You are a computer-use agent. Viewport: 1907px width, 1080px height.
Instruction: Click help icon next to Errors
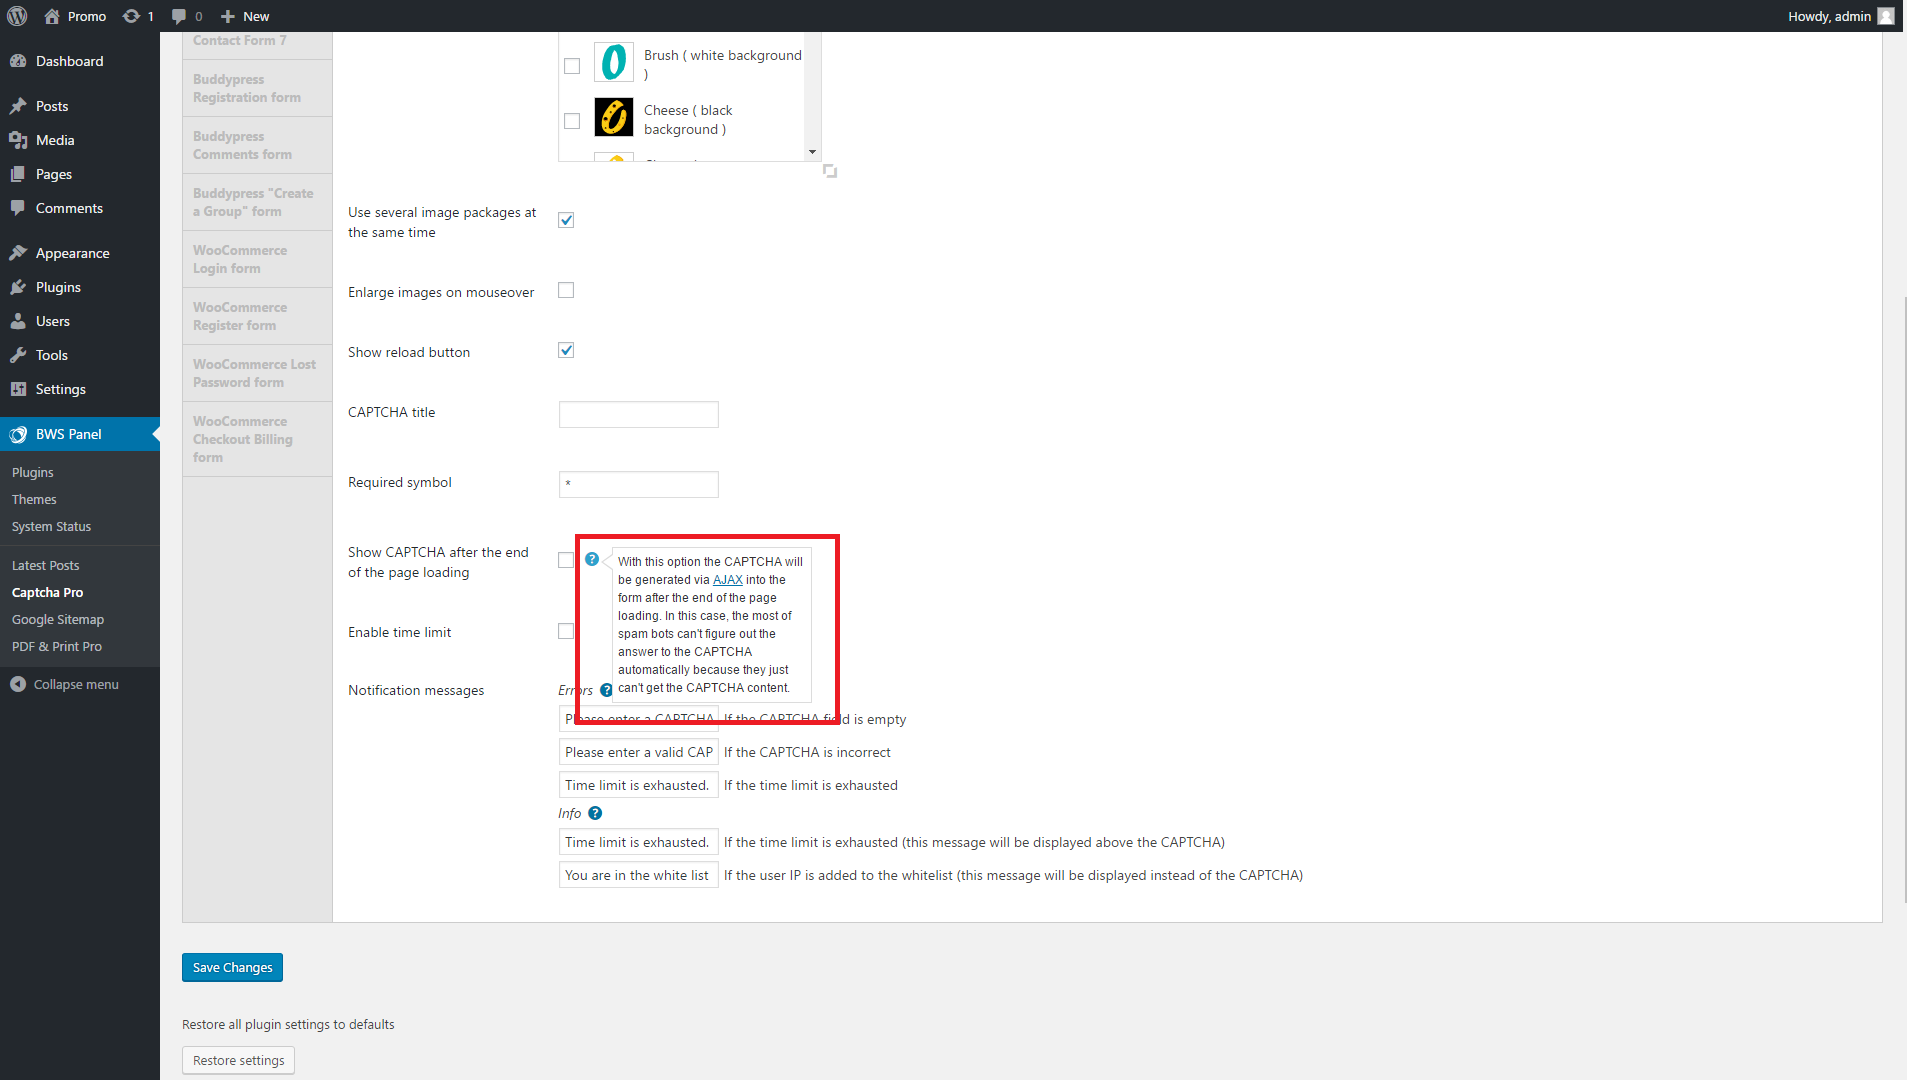pyautogui.click(x=606, y=690)
